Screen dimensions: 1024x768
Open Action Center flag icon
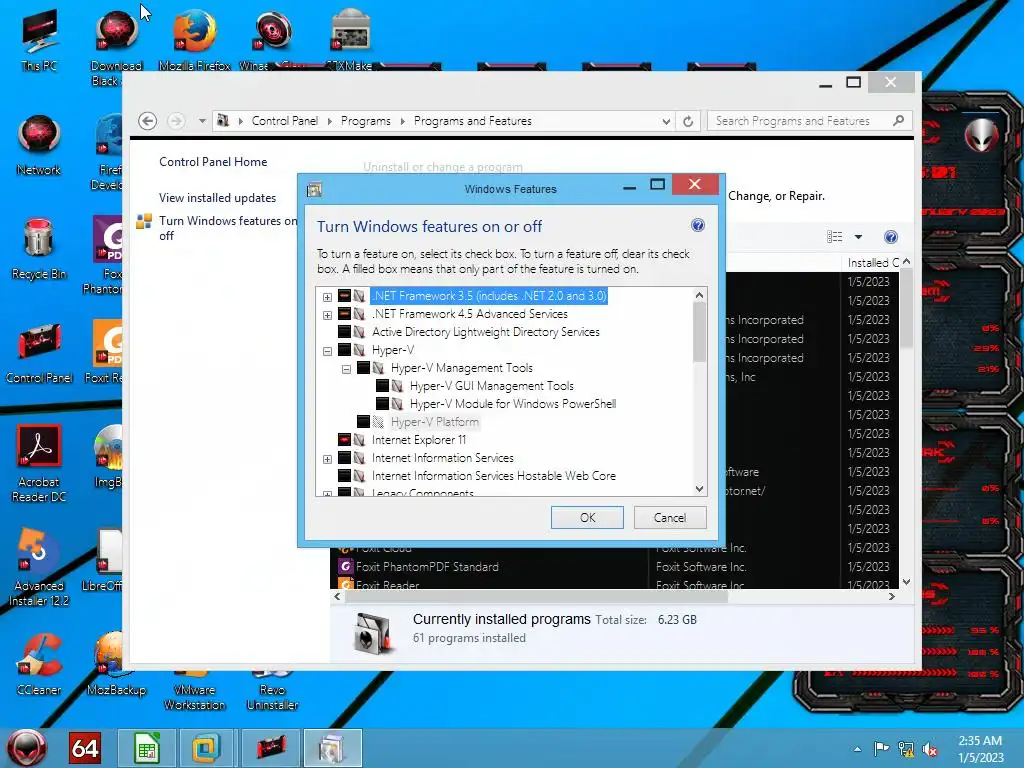(881, 748)
